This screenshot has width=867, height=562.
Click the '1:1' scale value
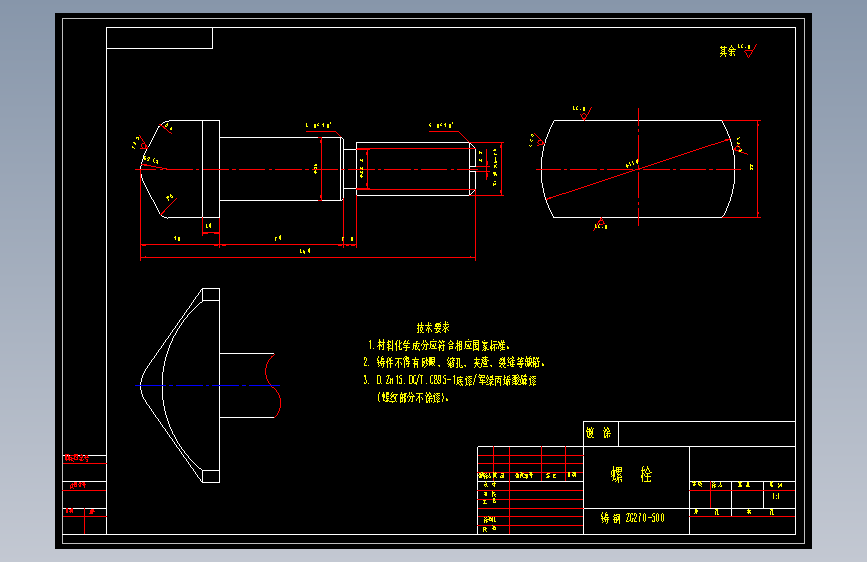click(x=776, y=496)
